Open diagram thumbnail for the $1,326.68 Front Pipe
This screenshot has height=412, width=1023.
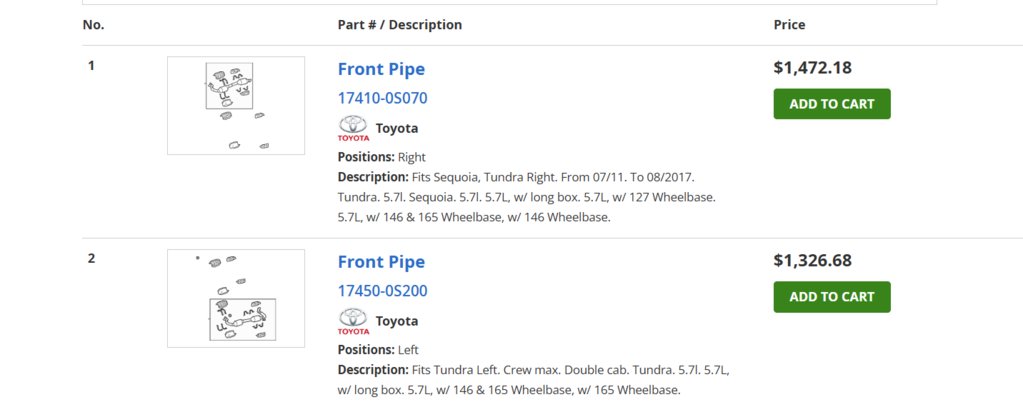pyautogui.click(x=236, y=298)
